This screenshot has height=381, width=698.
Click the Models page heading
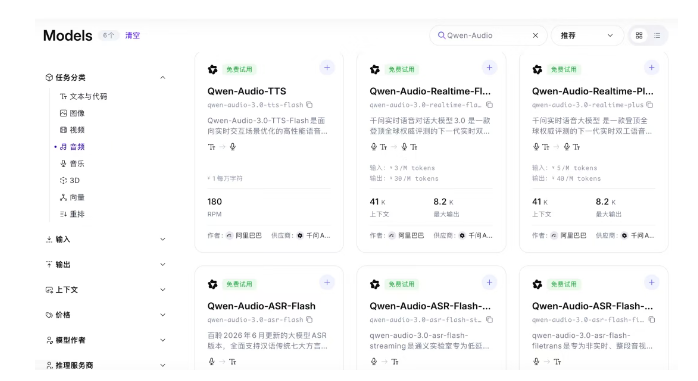68,36
